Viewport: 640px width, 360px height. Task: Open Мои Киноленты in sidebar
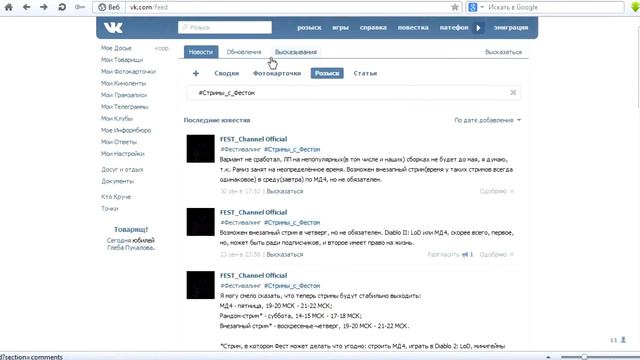pyautogui.click(x=123, y=83)
